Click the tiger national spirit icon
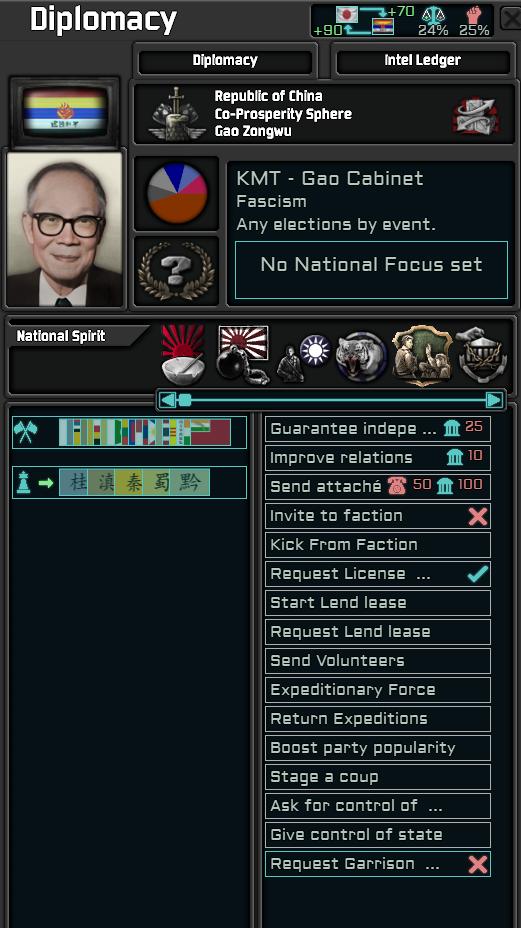Screen dimensions: 521x928 pos(361,356)
